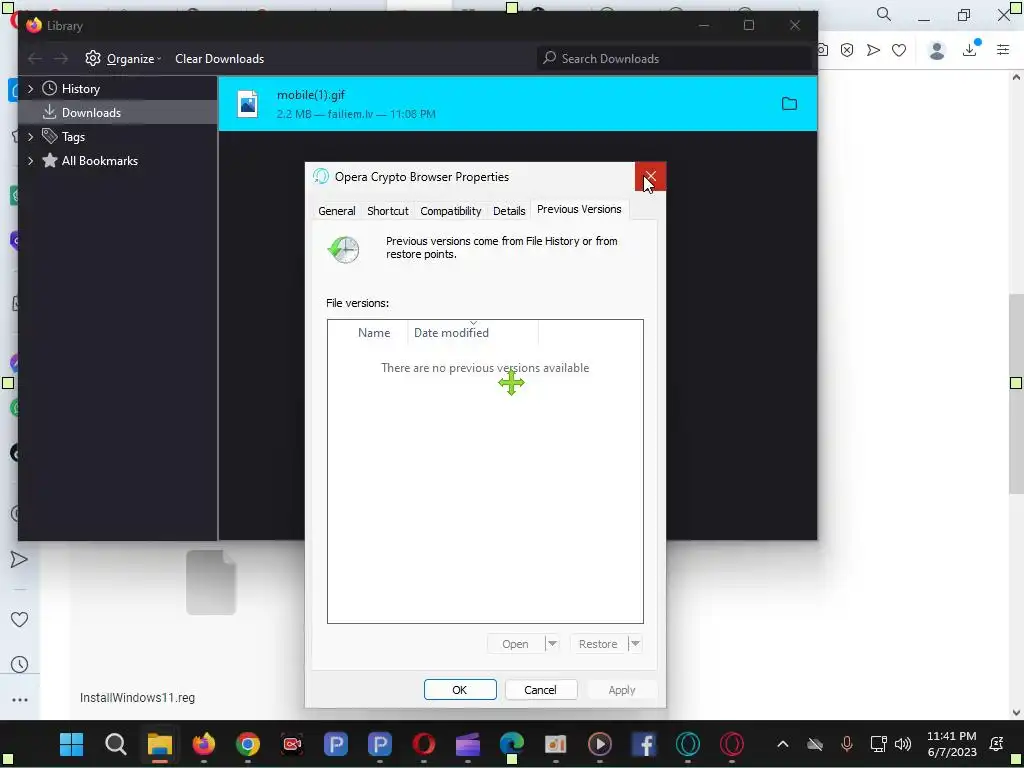Select Downloads in Library sidebar

coord(118,112)
